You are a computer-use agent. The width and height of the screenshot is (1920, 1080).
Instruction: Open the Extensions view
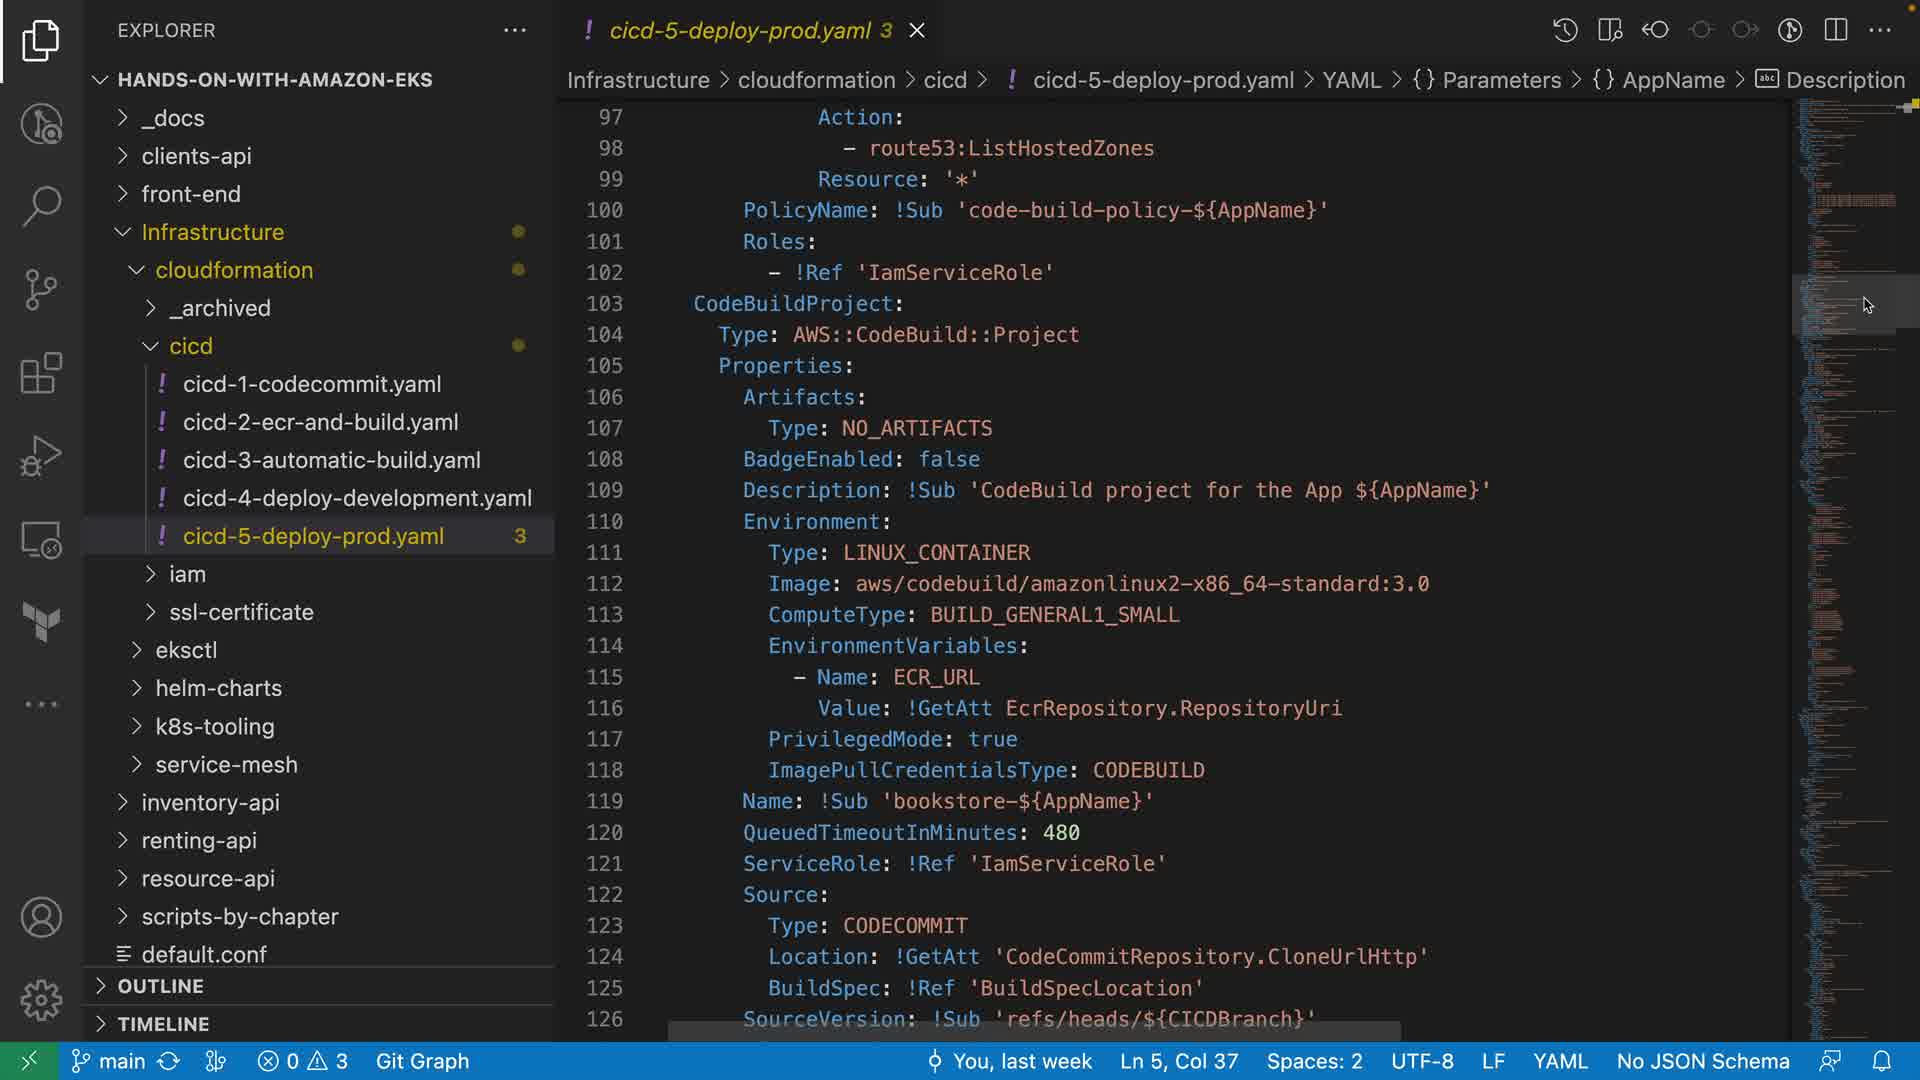tap(41, 374)
